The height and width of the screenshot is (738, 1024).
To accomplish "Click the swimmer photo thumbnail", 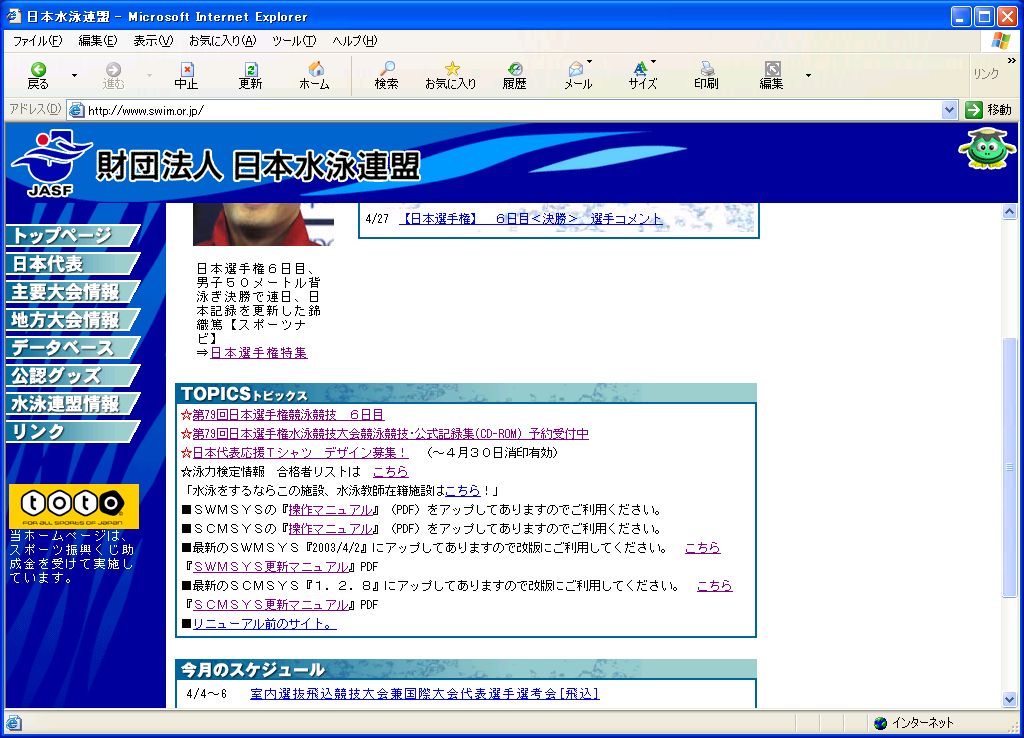I will click(263, 224).
